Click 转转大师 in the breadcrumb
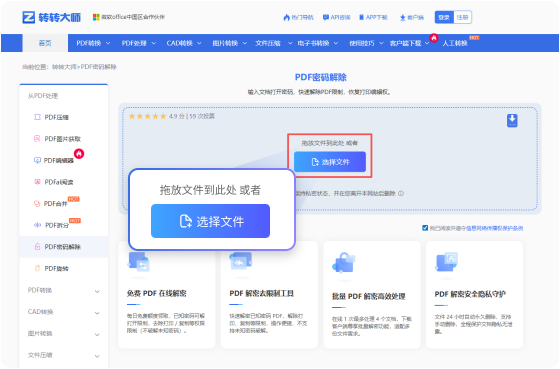The width and height of the screenshot is (560, 369). pos(64,67)
